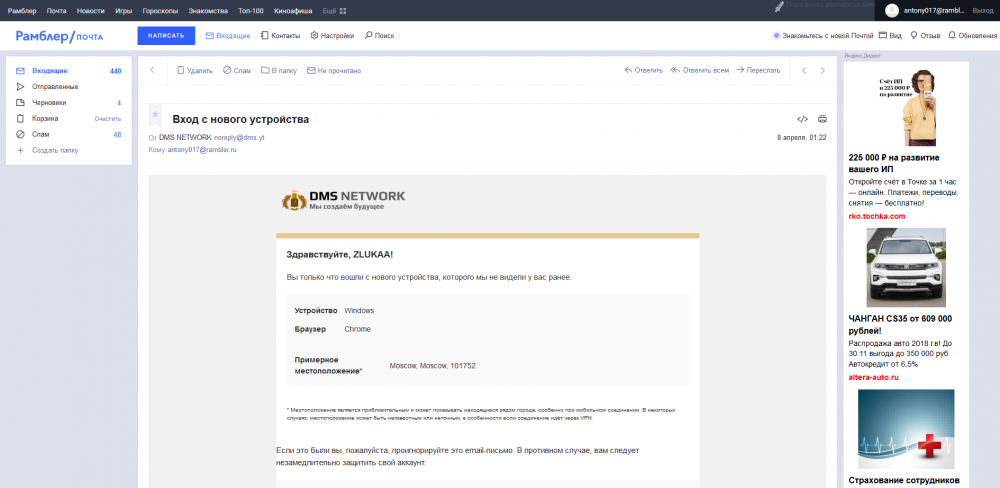Delete the email with Удалить
The width and height of the screenshot is (1000, 488).
[x=194, y=71]
